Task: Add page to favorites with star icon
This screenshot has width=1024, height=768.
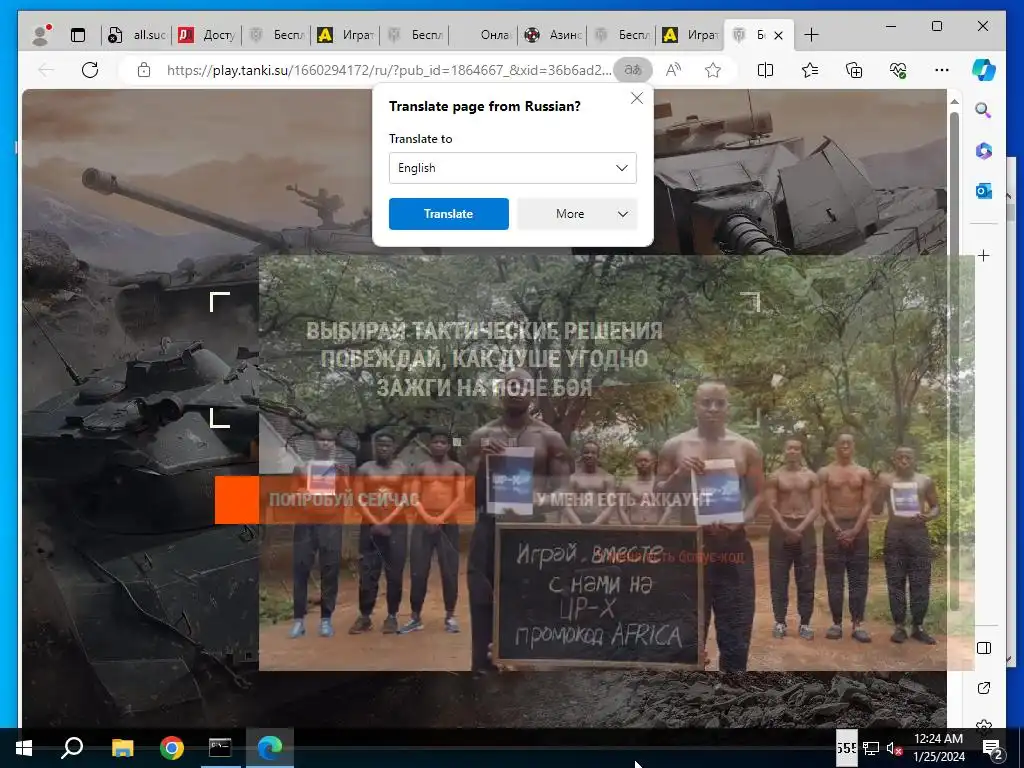Action: (712, 70)
